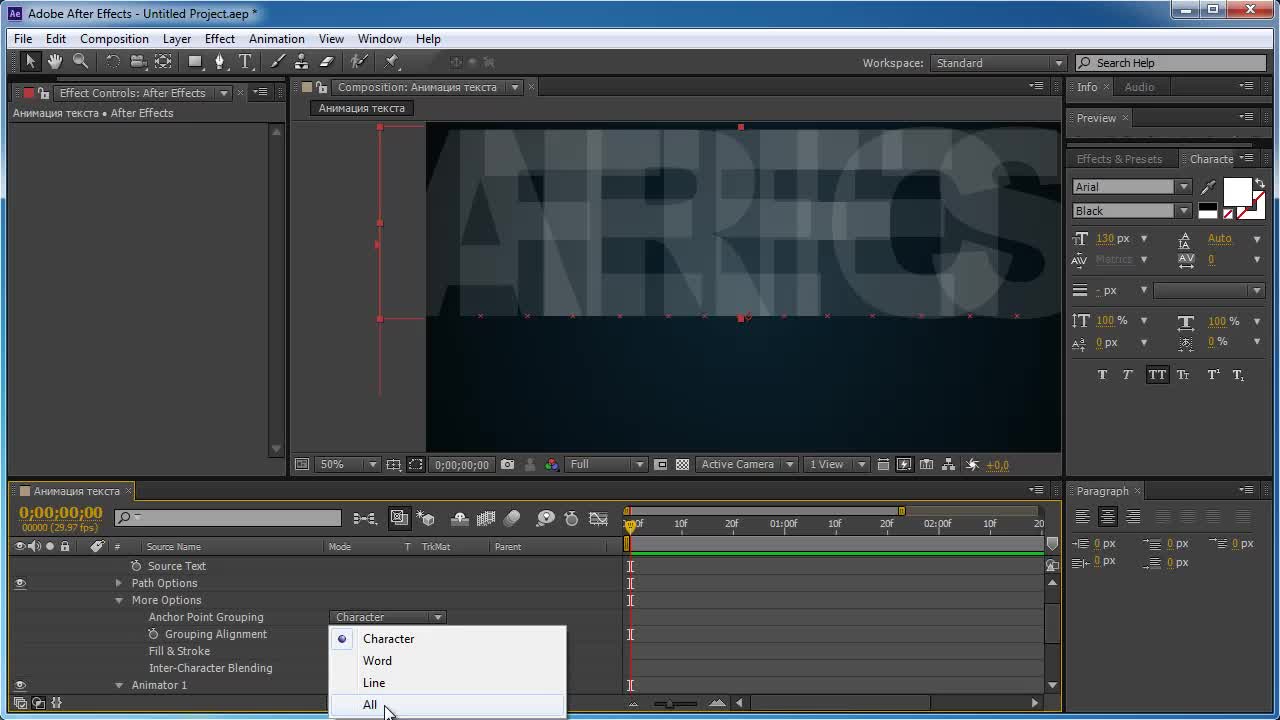Open Anchor Point Grouping dropdown
The height and width of the screenshot is (720, 1280).
pos(388,617)
